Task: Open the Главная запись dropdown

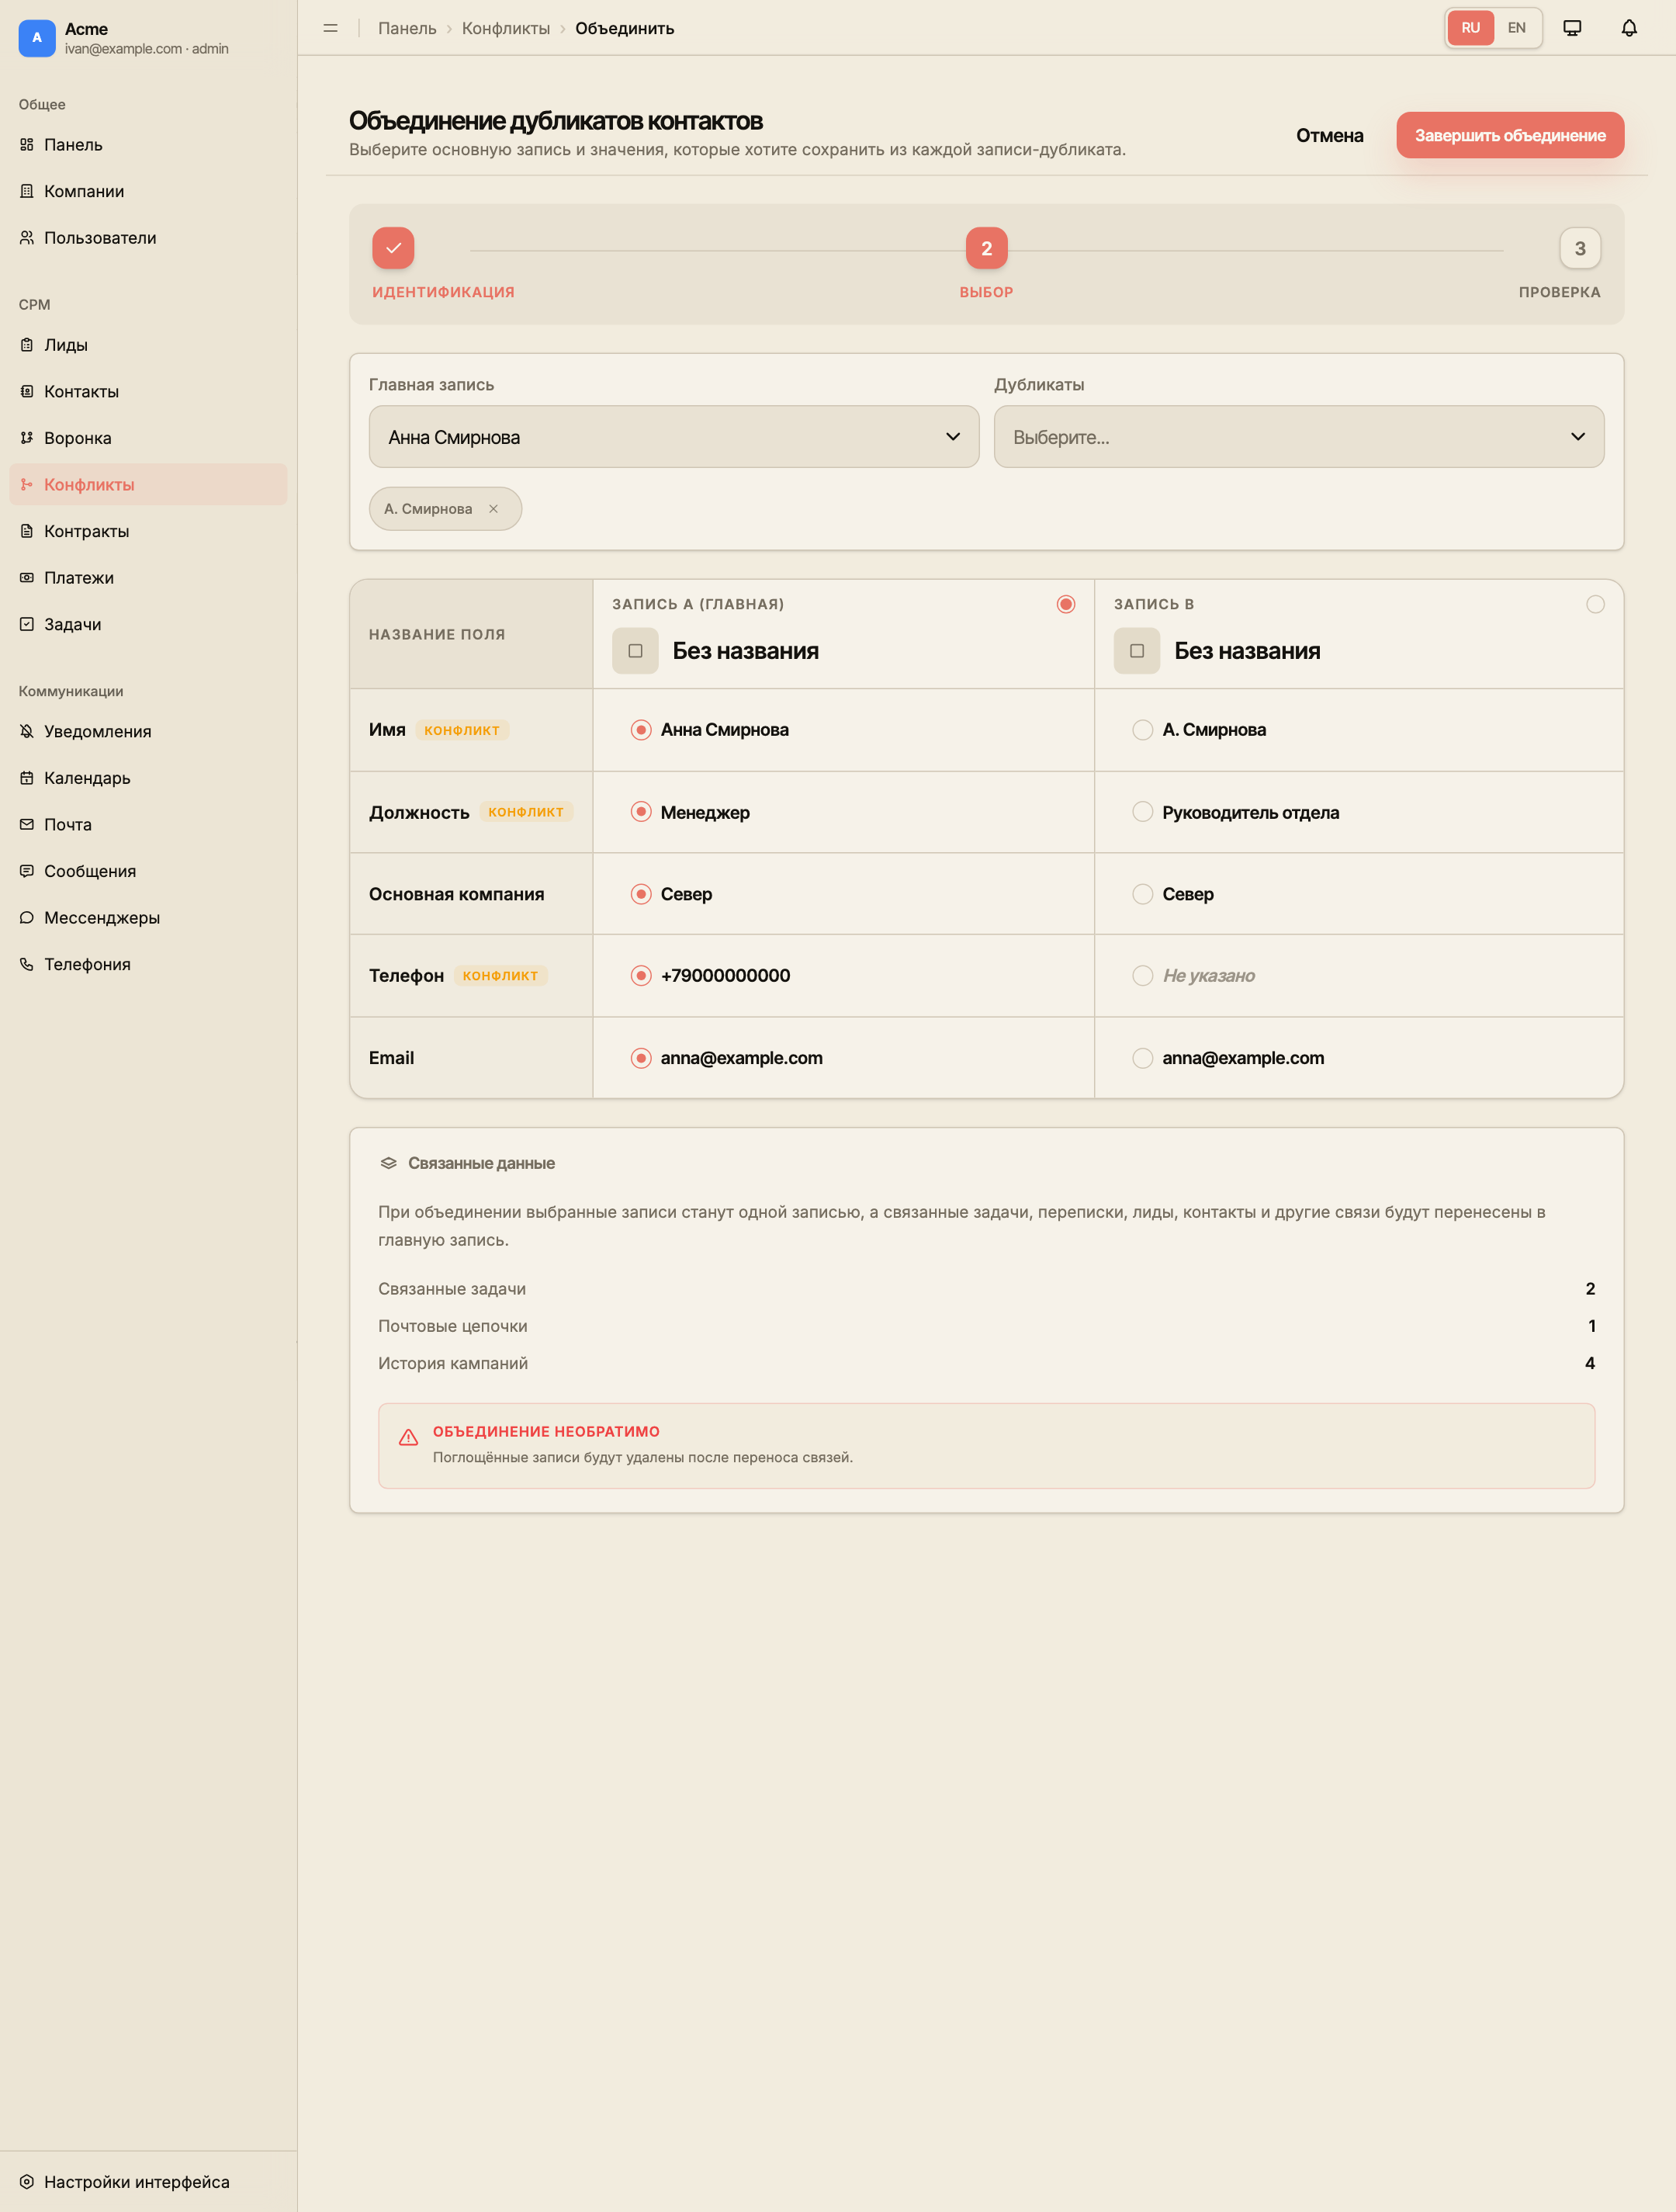Action: click(x=674, y=437)
